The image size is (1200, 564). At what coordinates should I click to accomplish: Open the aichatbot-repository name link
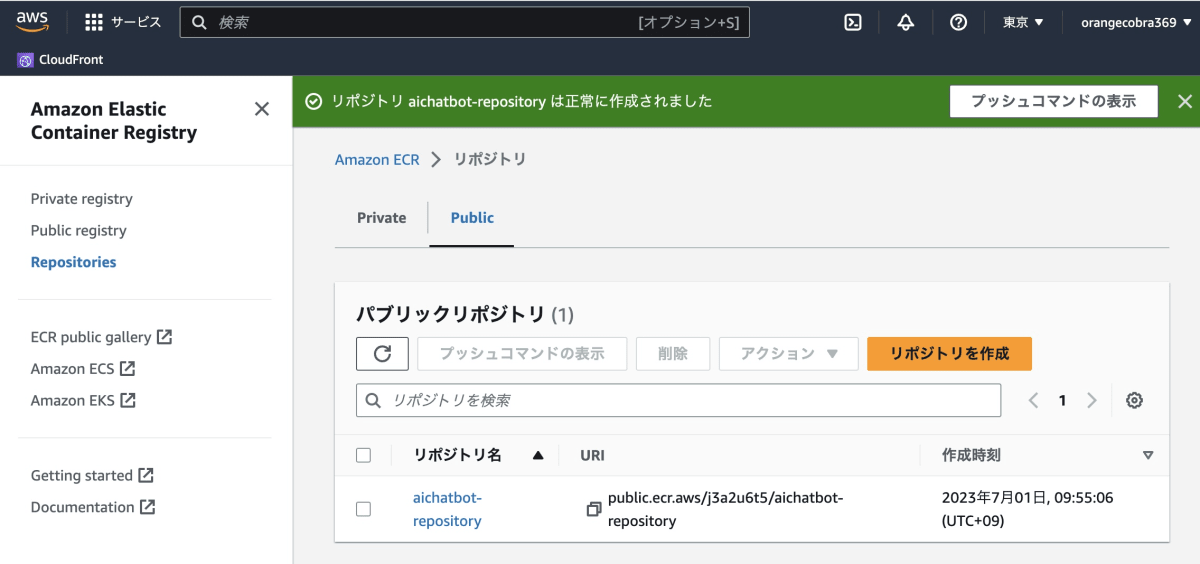pos(447,509)
